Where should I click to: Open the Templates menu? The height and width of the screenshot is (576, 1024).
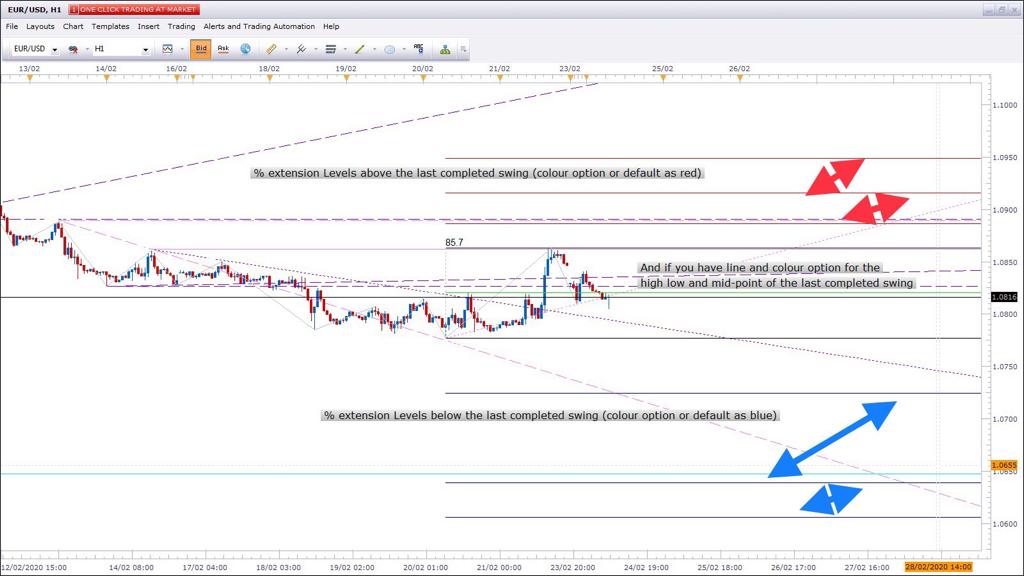(x=110, y=27)
